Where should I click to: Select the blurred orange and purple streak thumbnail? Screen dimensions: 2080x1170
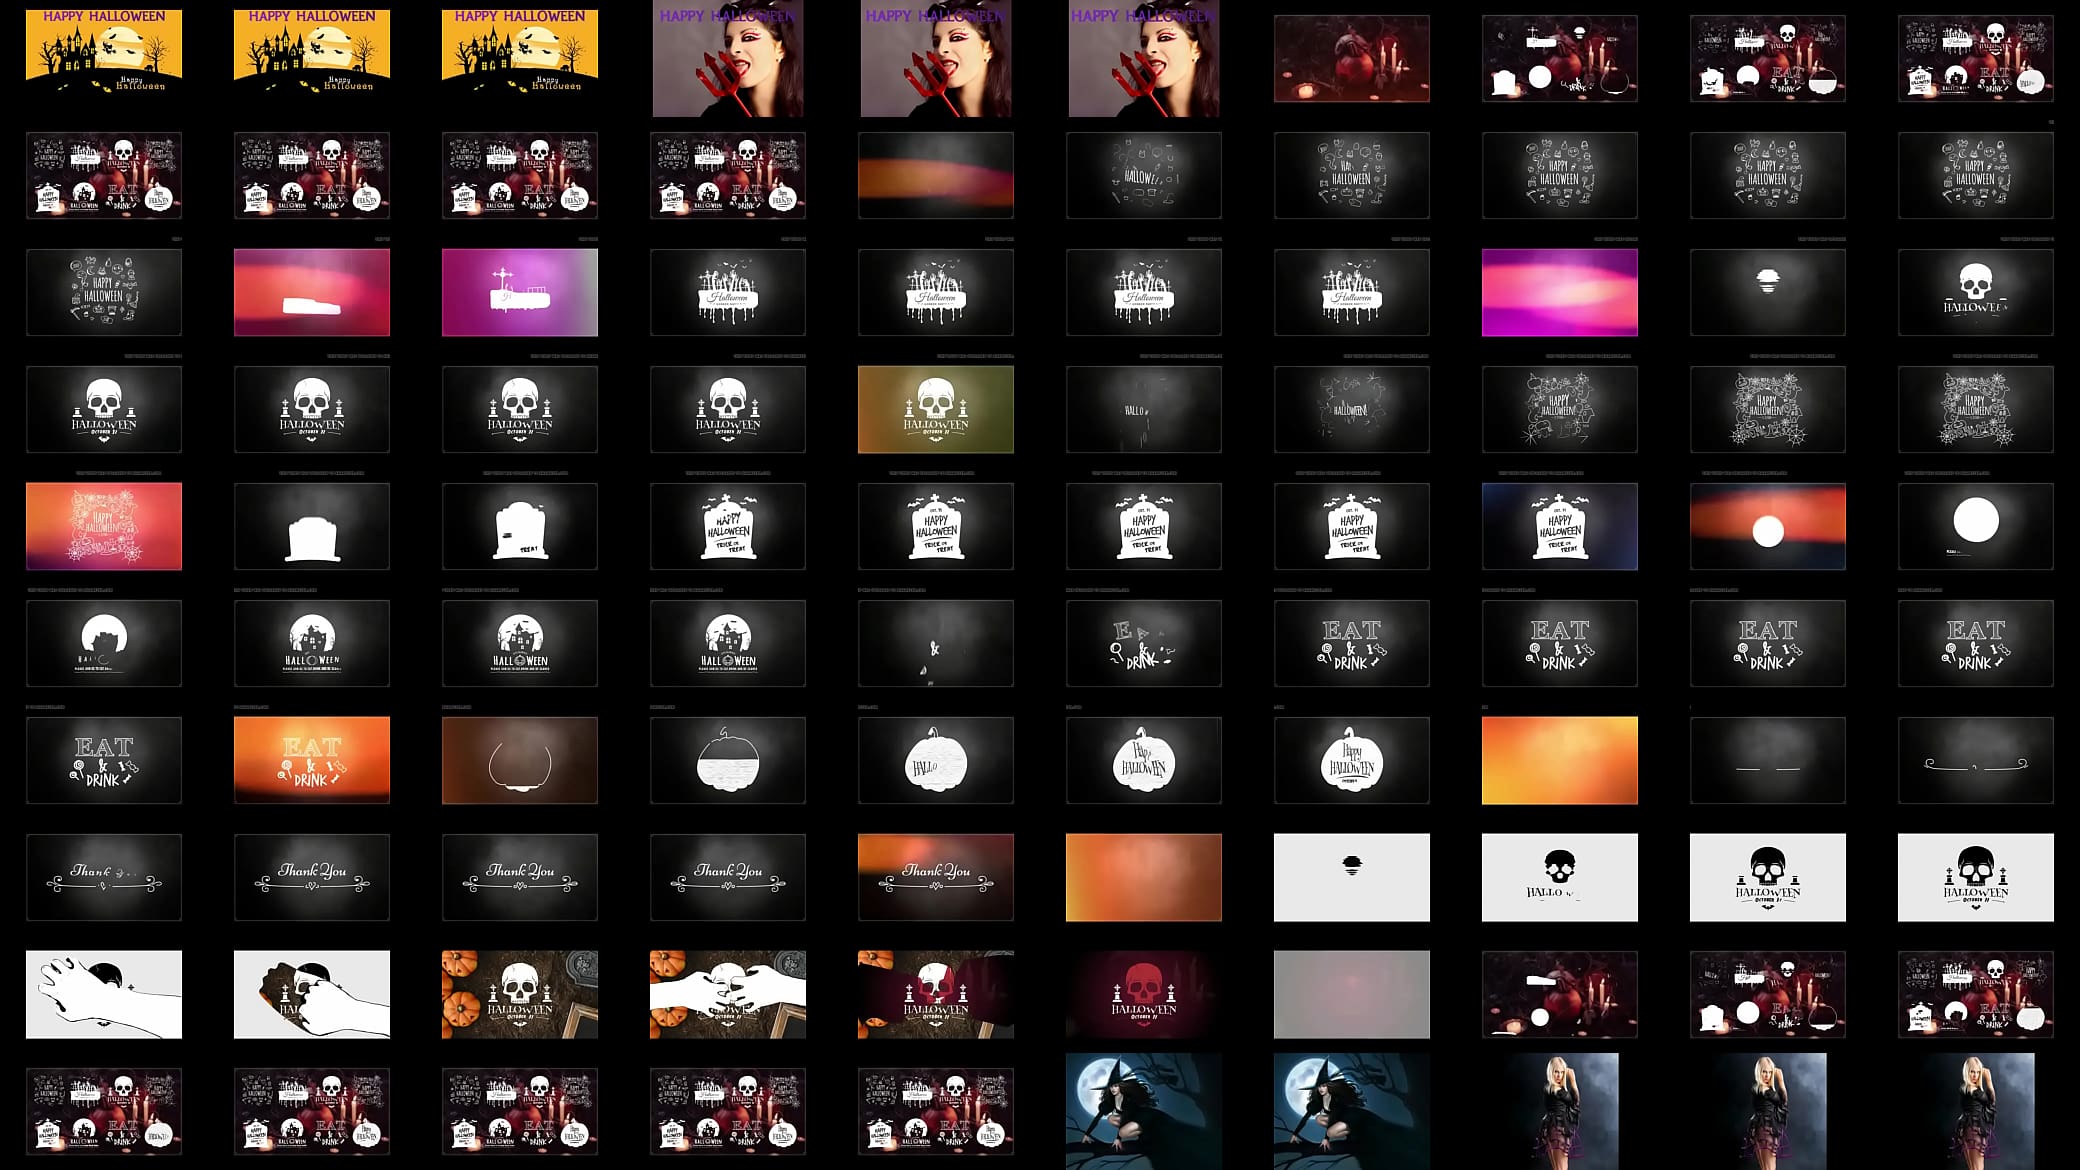click(936, 175)
